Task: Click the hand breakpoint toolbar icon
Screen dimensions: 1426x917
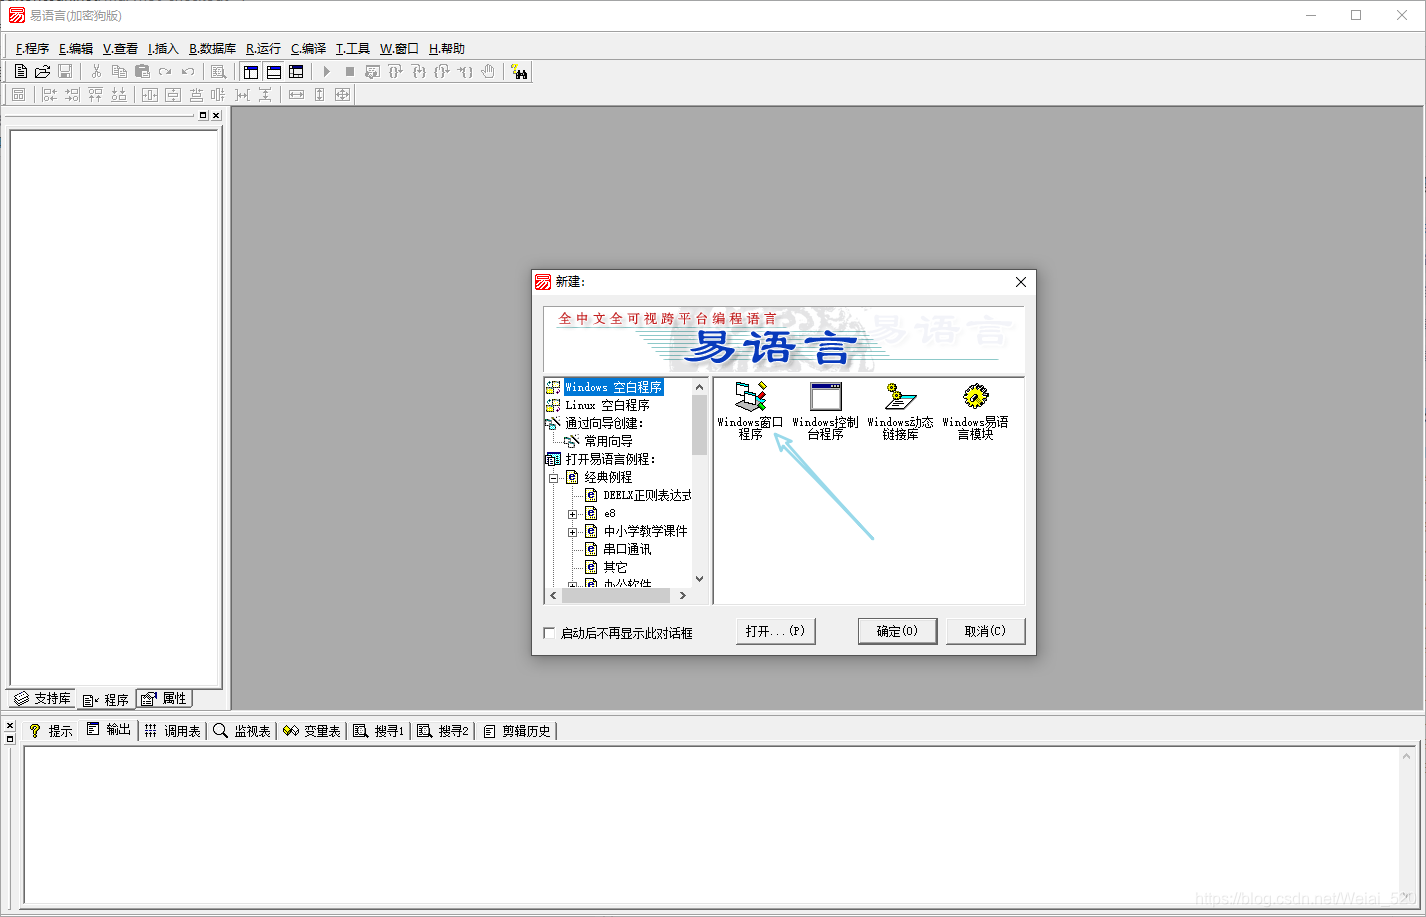Action: 488,71
